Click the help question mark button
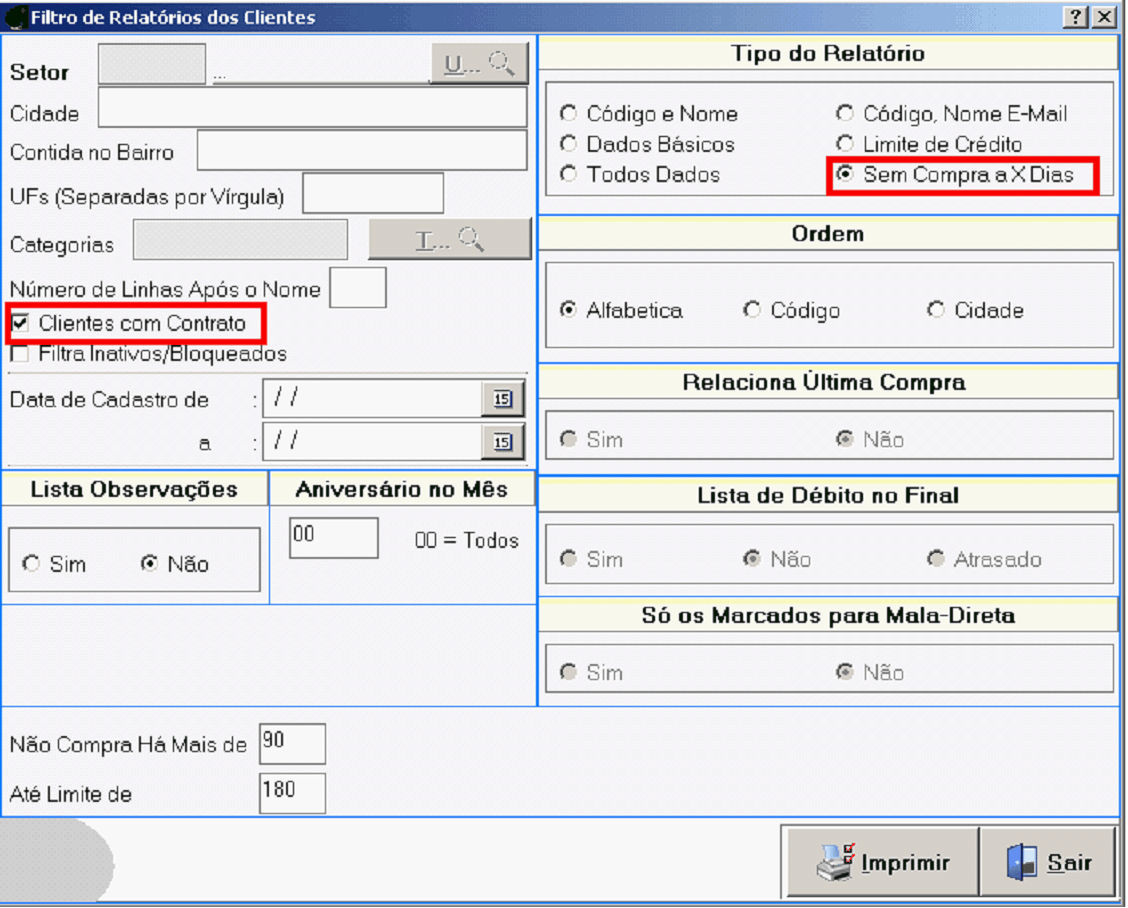 click(1076, 17)
